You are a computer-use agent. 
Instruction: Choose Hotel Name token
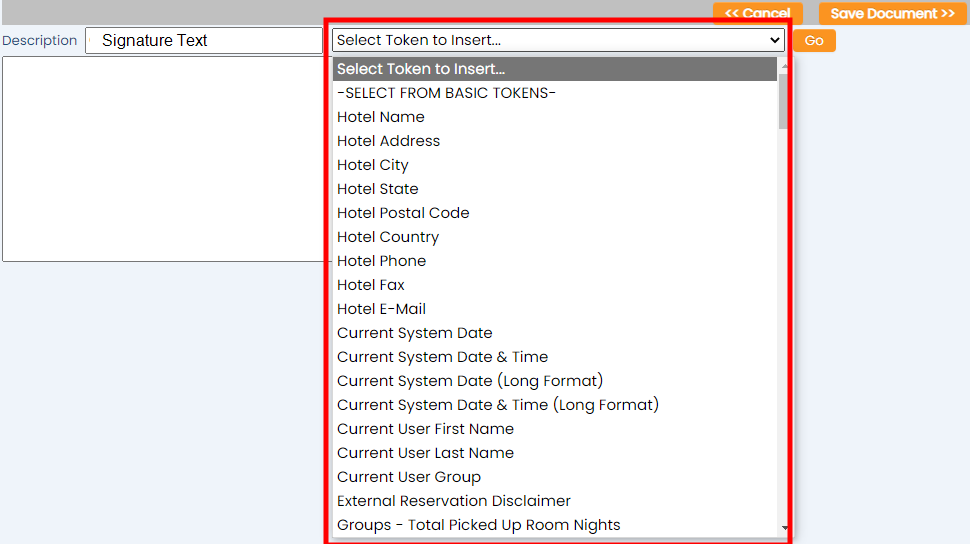554,117
